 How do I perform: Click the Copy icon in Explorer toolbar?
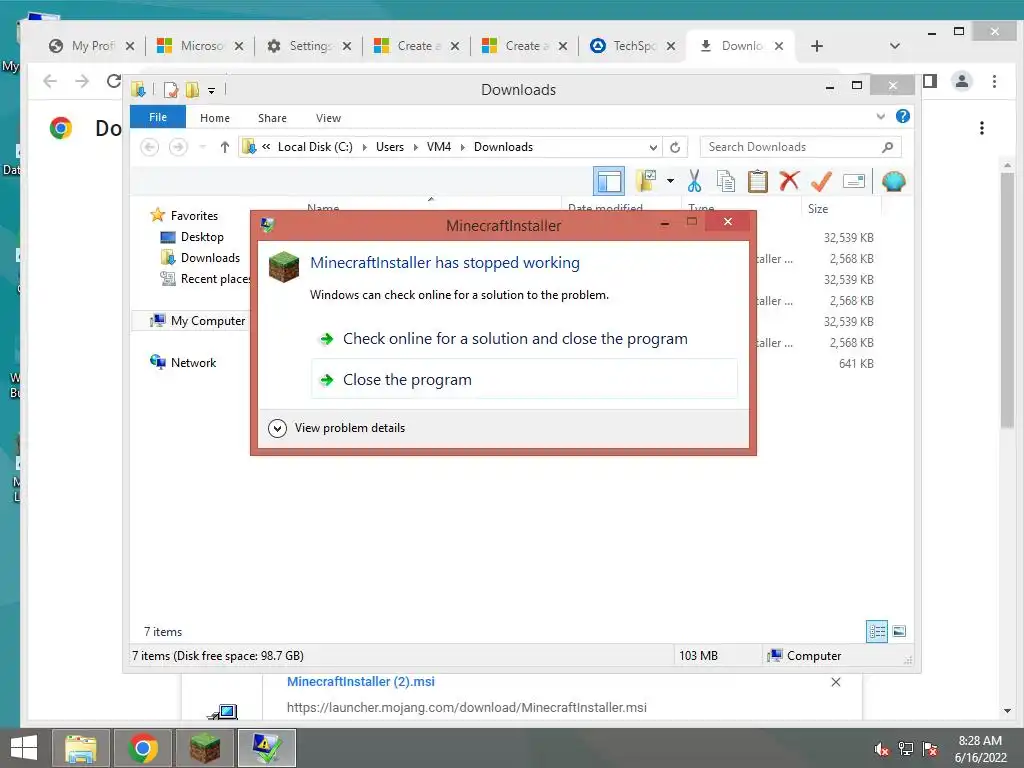[x=726, y=181]
